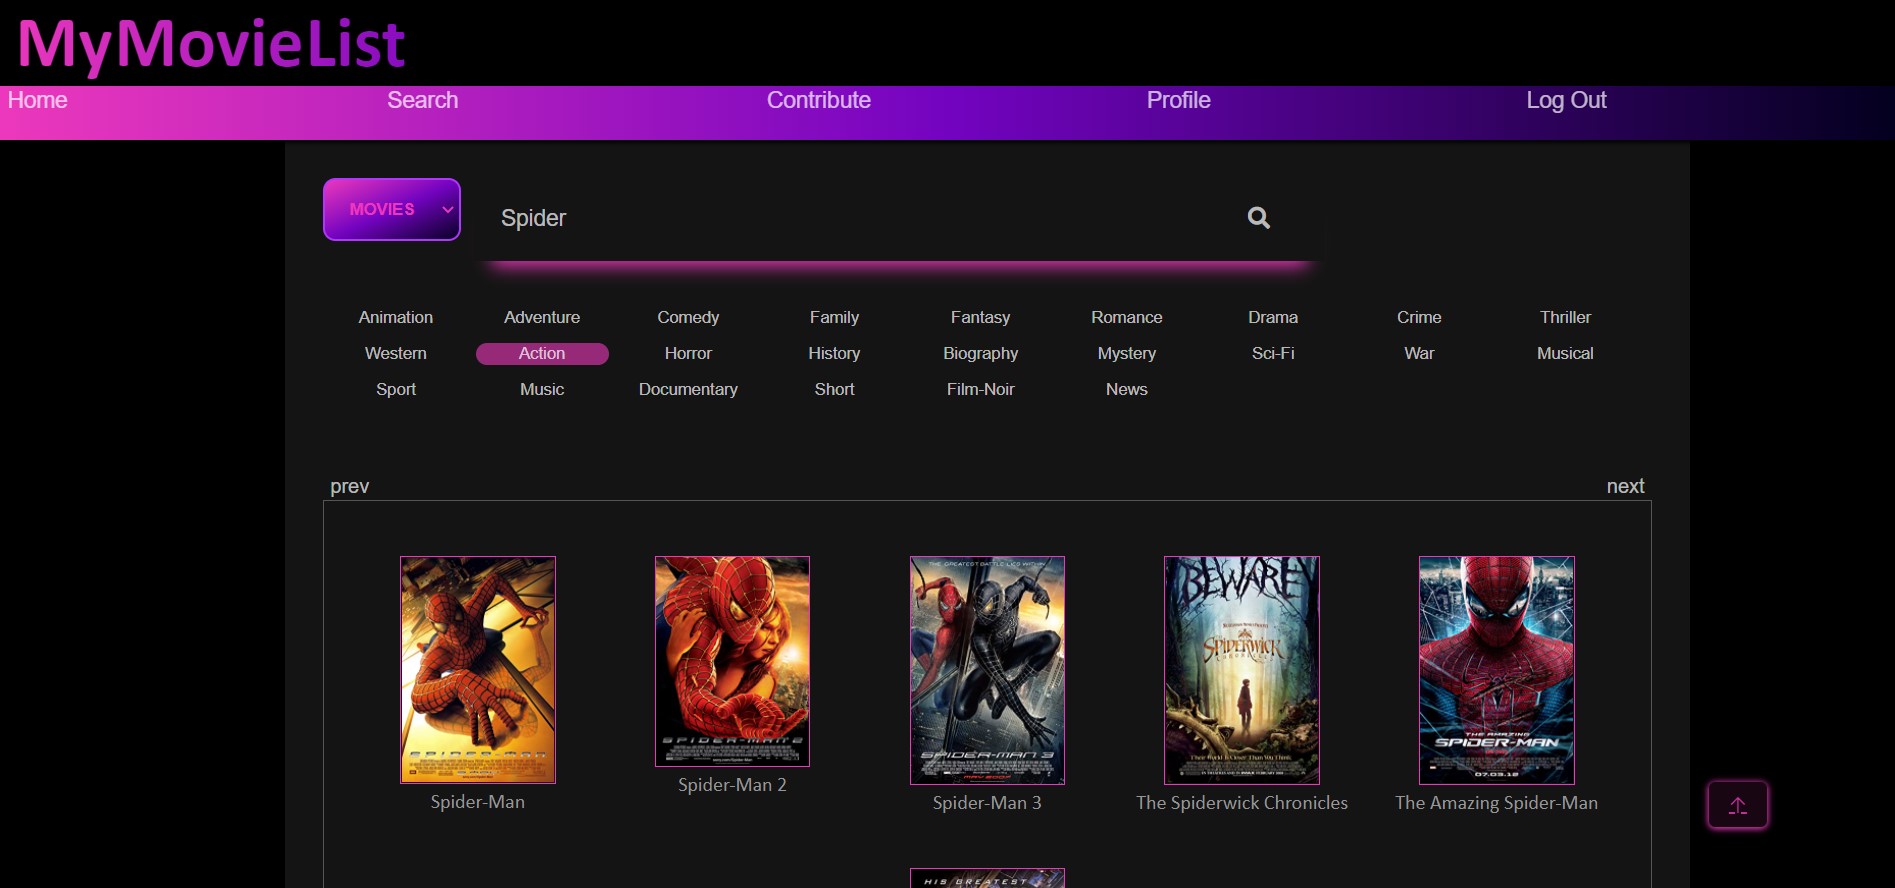Click the next page link
Image resolution: width=1895 pixels, height=888 pixels.
(x=1625, y=486)
